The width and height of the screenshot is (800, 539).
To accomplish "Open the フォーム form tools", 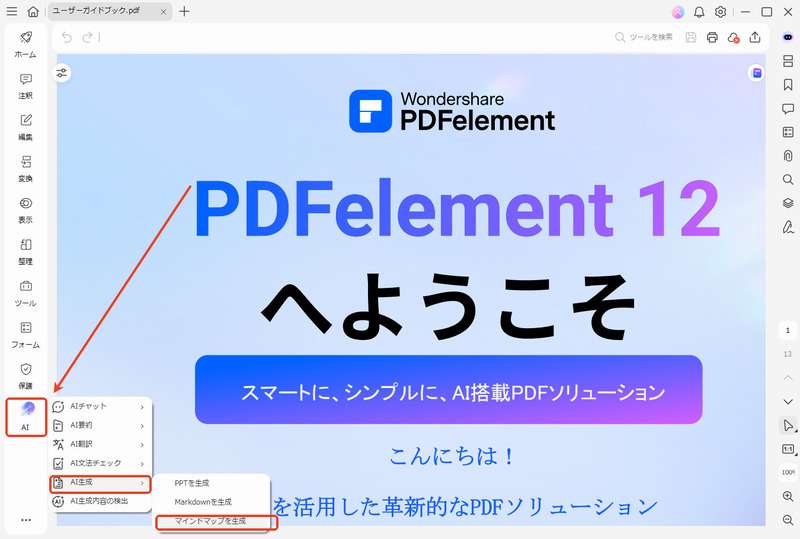I will (26, 335).
